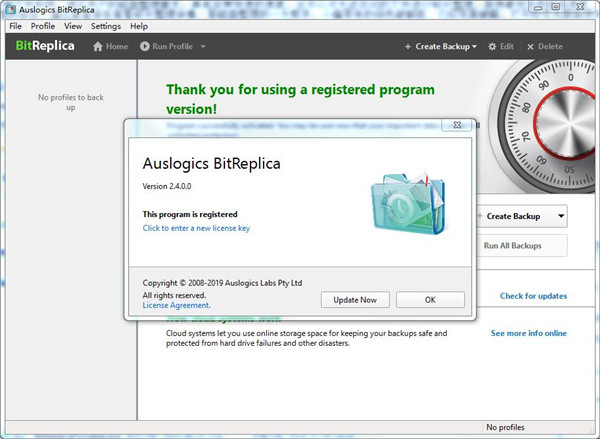600x439 pixels.
Task: Click See more info online link
Action: [x=528, y=333]
